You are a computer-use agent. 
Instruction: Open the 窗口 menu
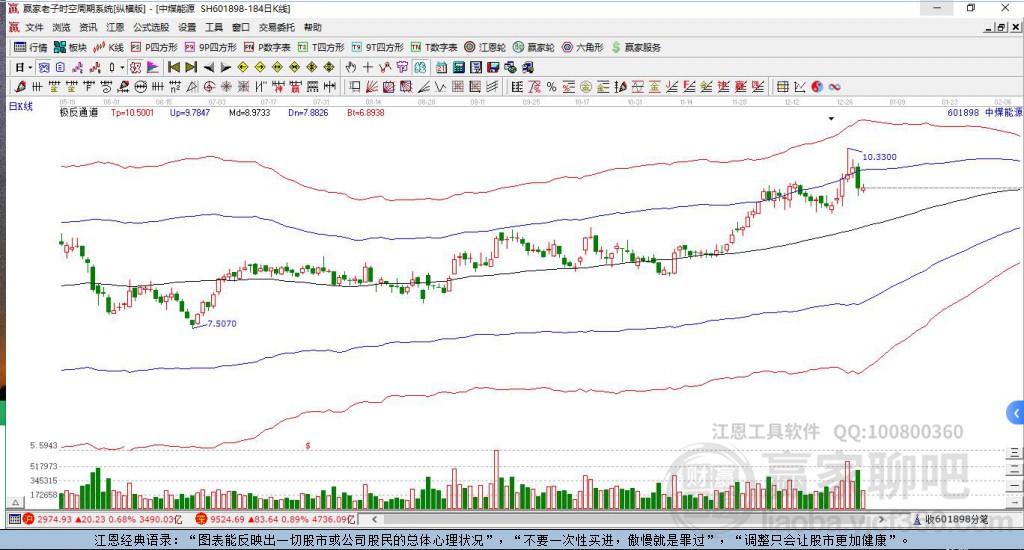241,27
